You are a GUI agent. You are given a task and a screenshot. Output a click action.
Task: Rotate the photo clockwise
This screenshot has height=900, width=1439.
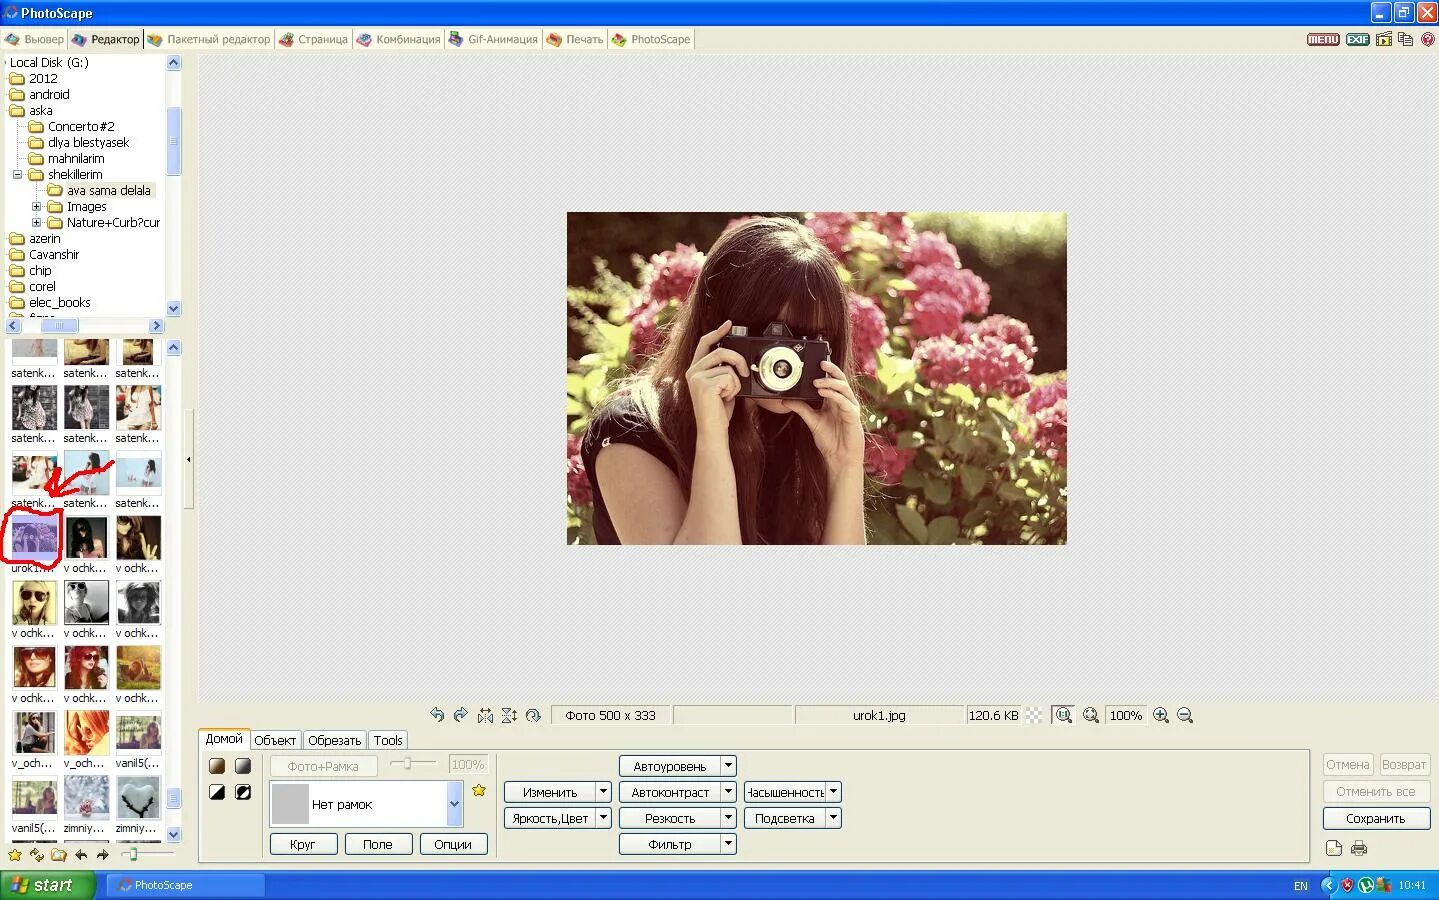[461, 715]
